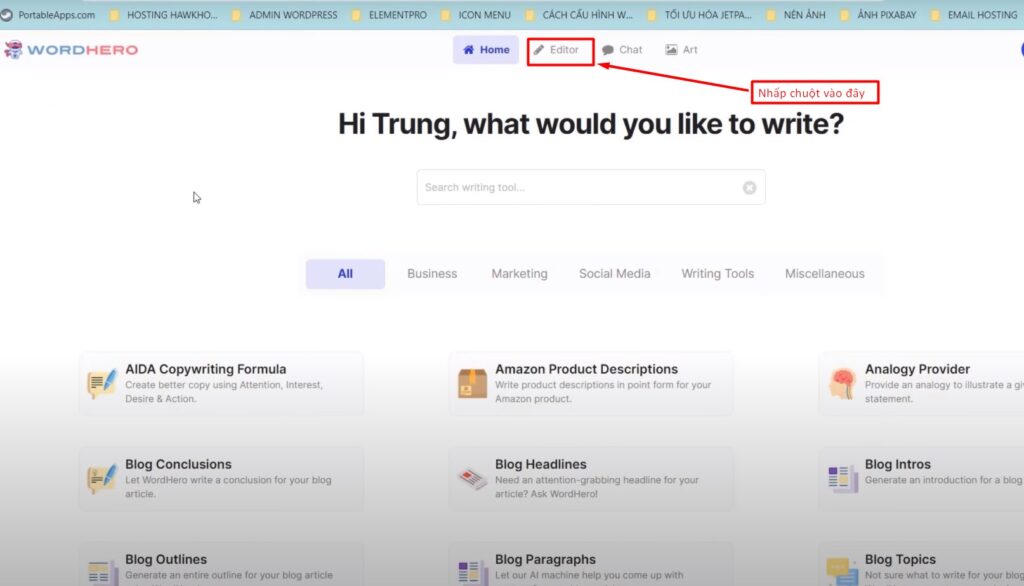Focus the Search writing tool field
This screenshot has height=586, width=1024.
pyautogui.click(x=591, y=187)
